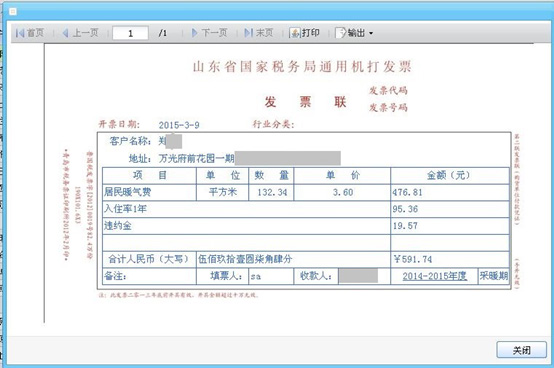554x368 pixels.
Task: Click the export document icon for 输出
Action: click(340, 33)
